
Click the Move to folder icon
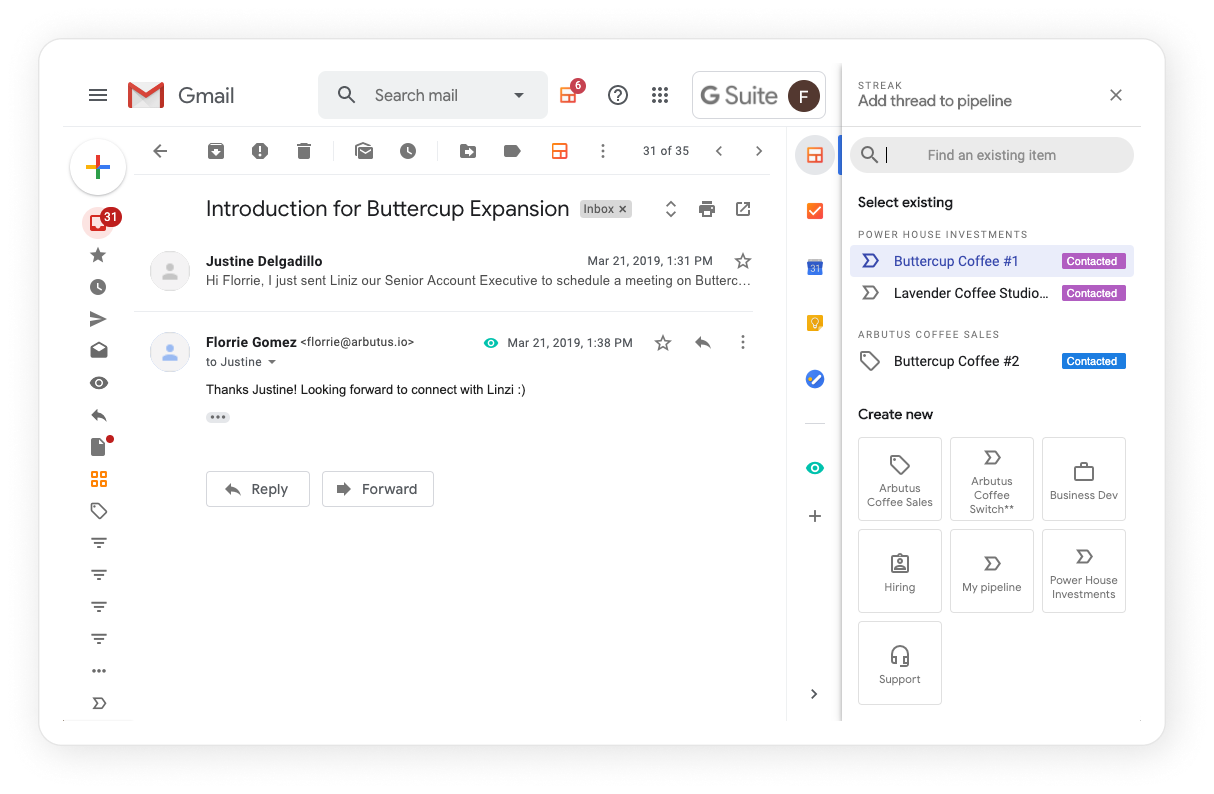[x=468, y=151]
